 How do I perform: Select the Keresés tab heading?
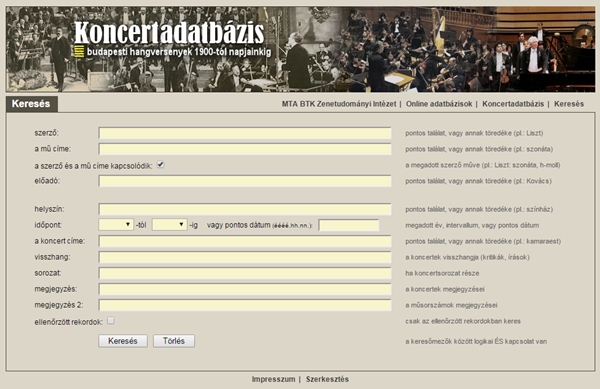pos(31,104)
